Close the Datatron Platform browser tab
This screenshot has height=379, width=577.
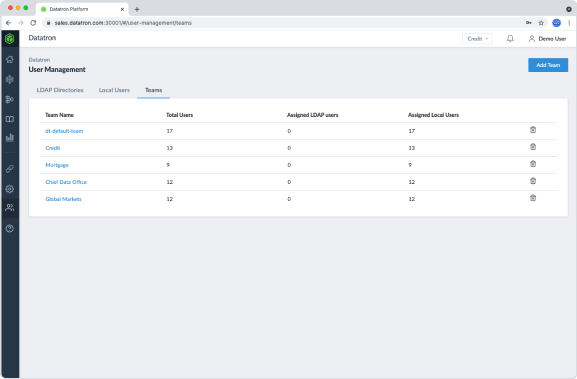(x=122, y=9)
